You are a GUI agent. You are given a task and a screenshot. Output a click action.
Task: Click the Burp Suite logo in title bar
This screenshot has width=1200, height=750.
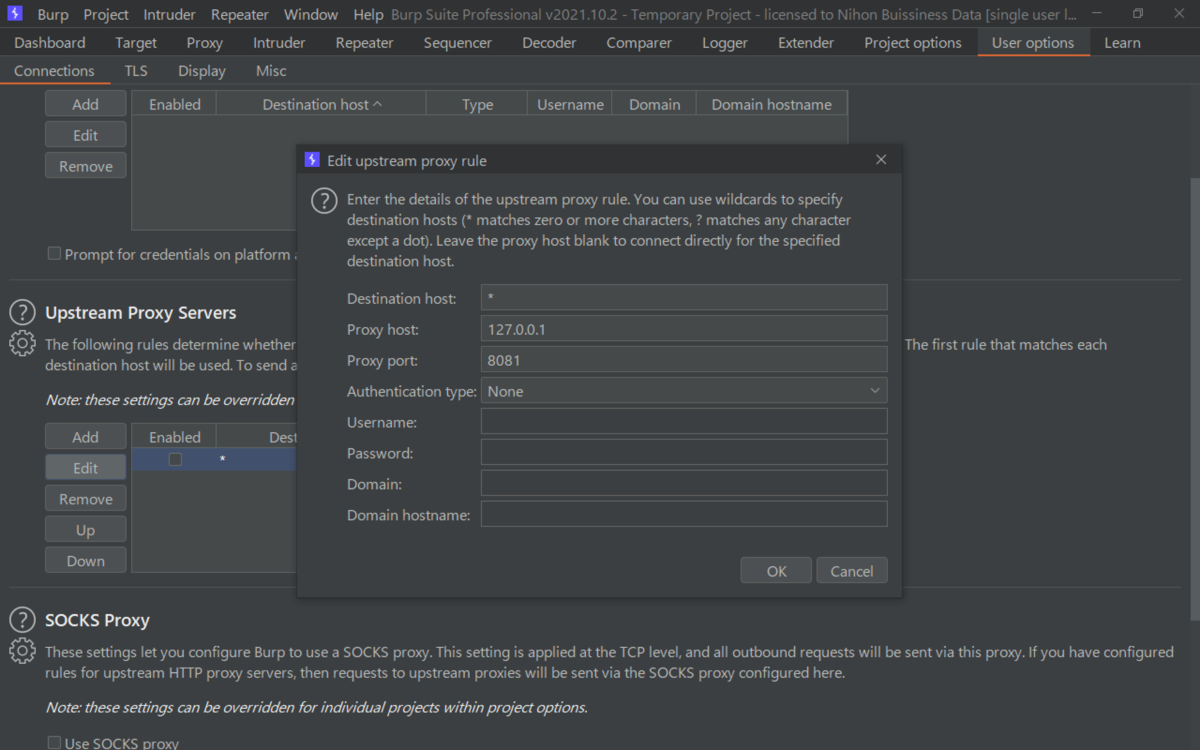tap(15, 14)
